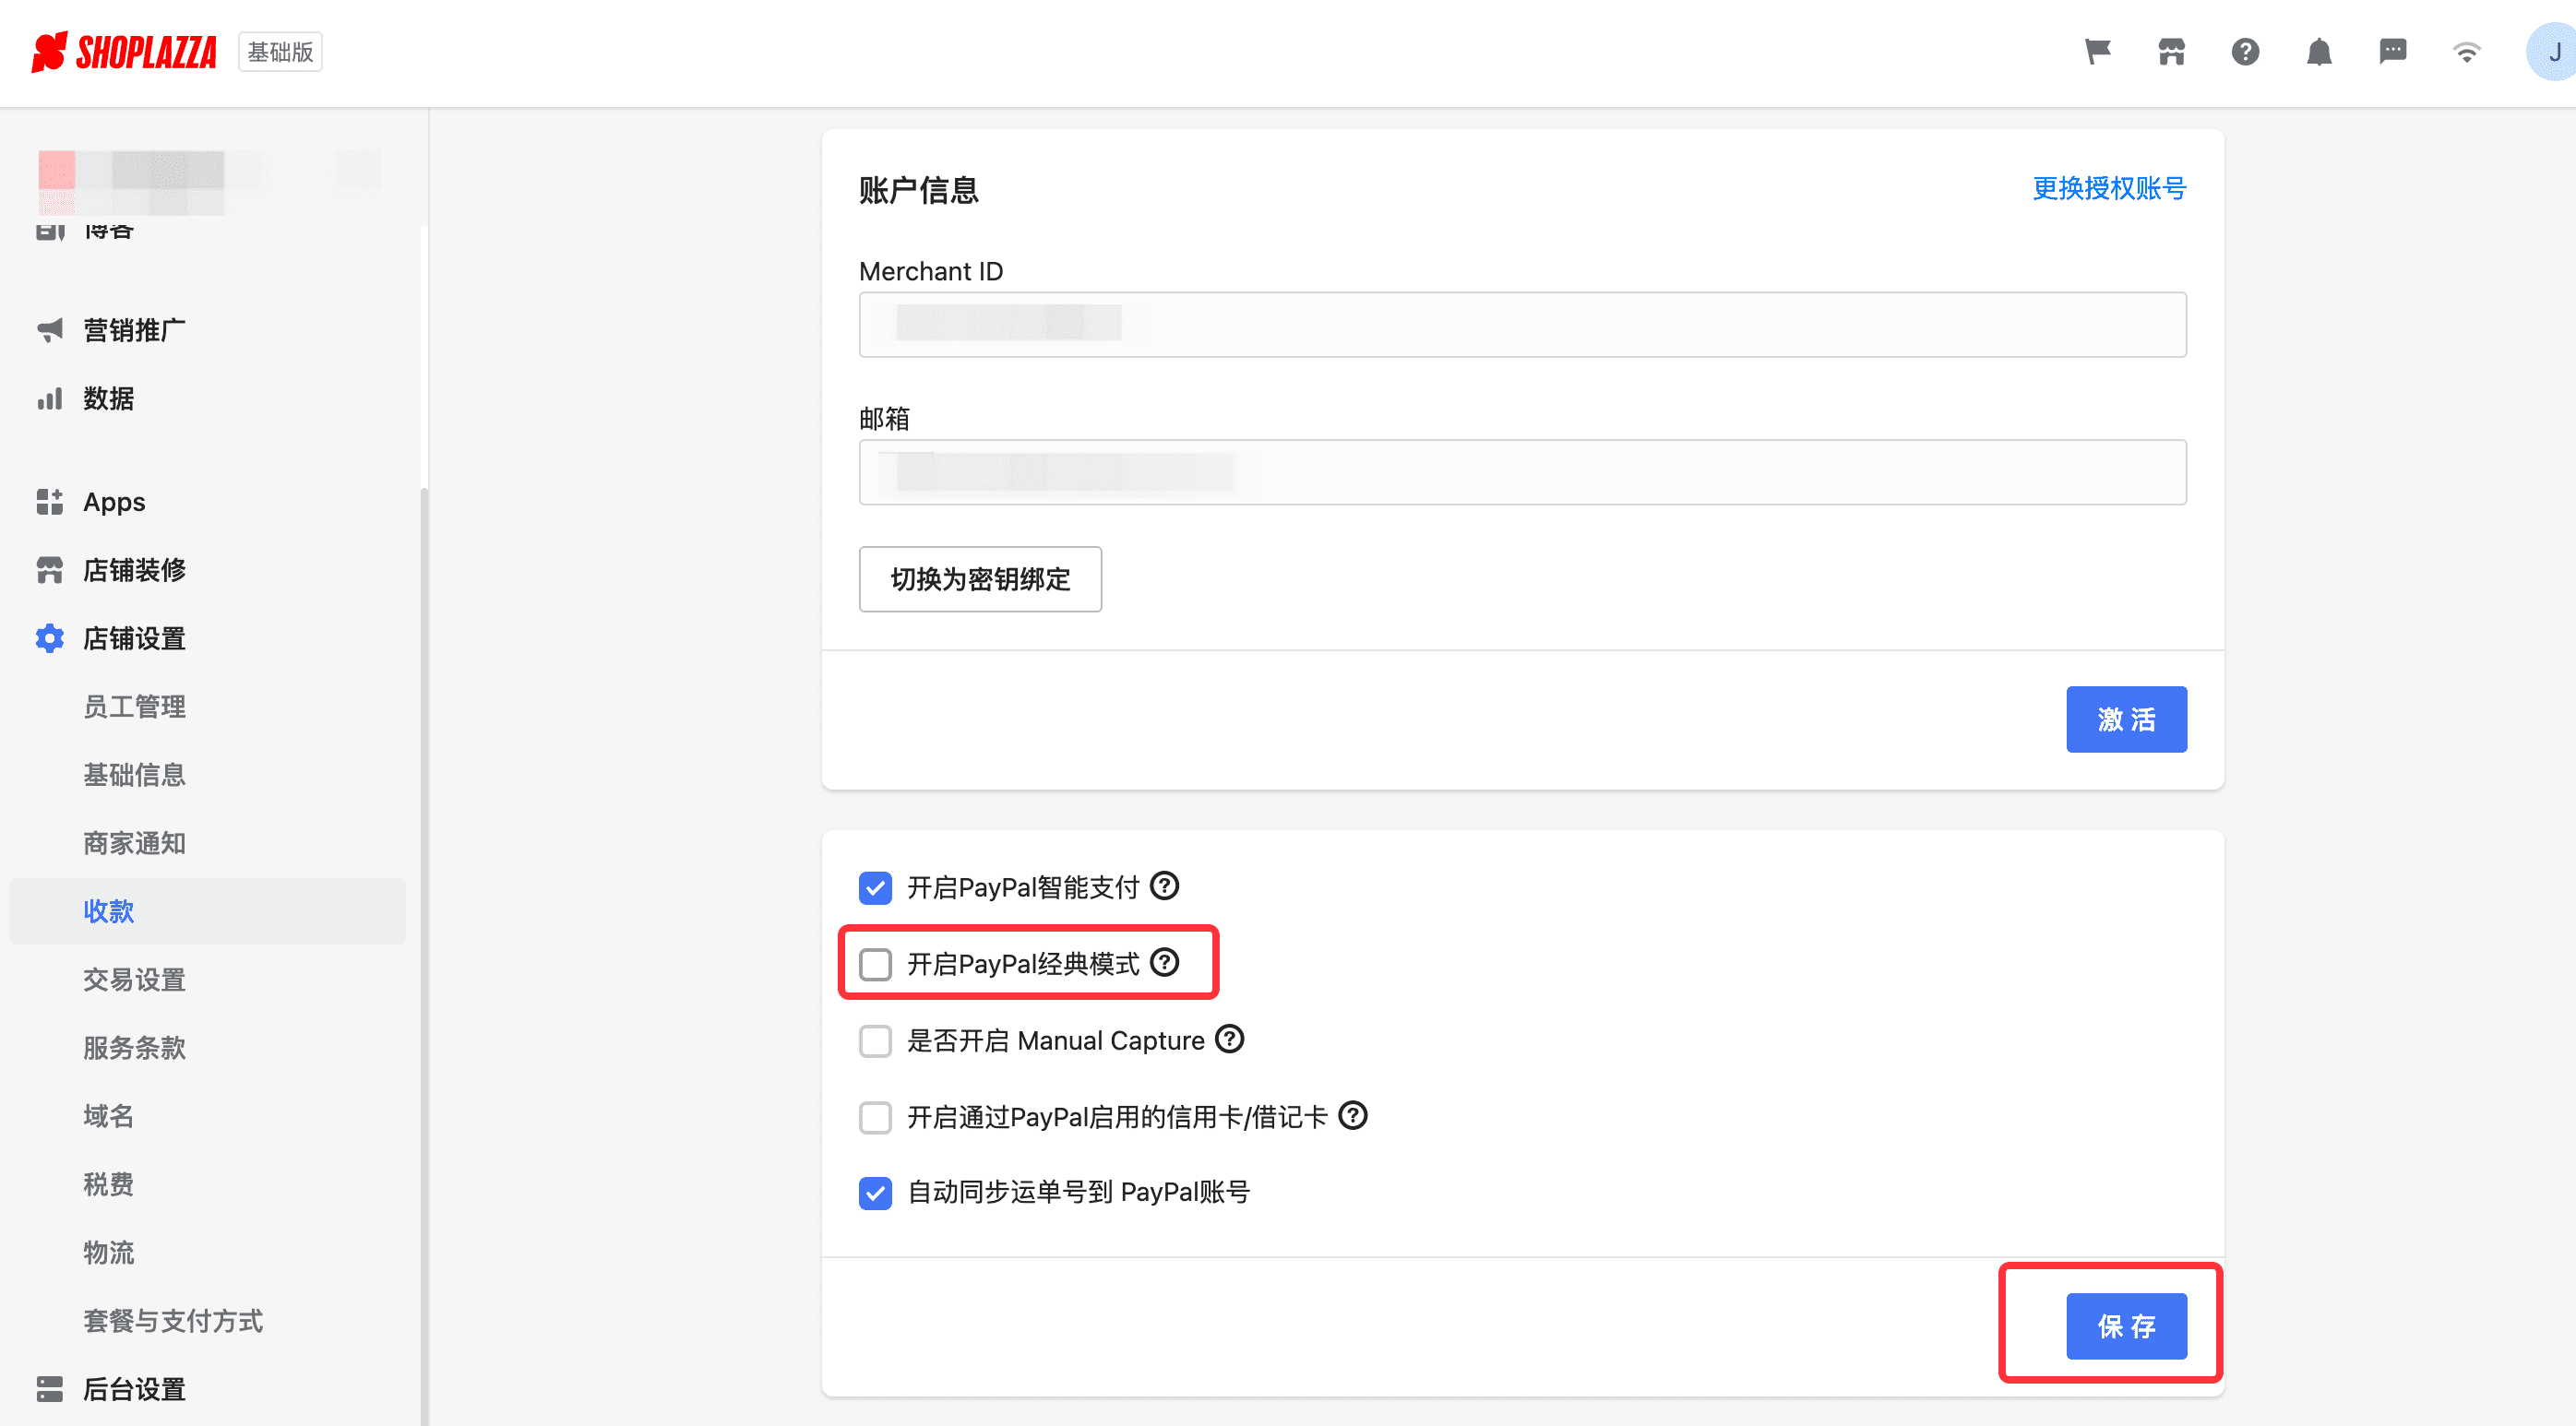Go to 税费 settings
2576x1426 pixels.
108,1184
